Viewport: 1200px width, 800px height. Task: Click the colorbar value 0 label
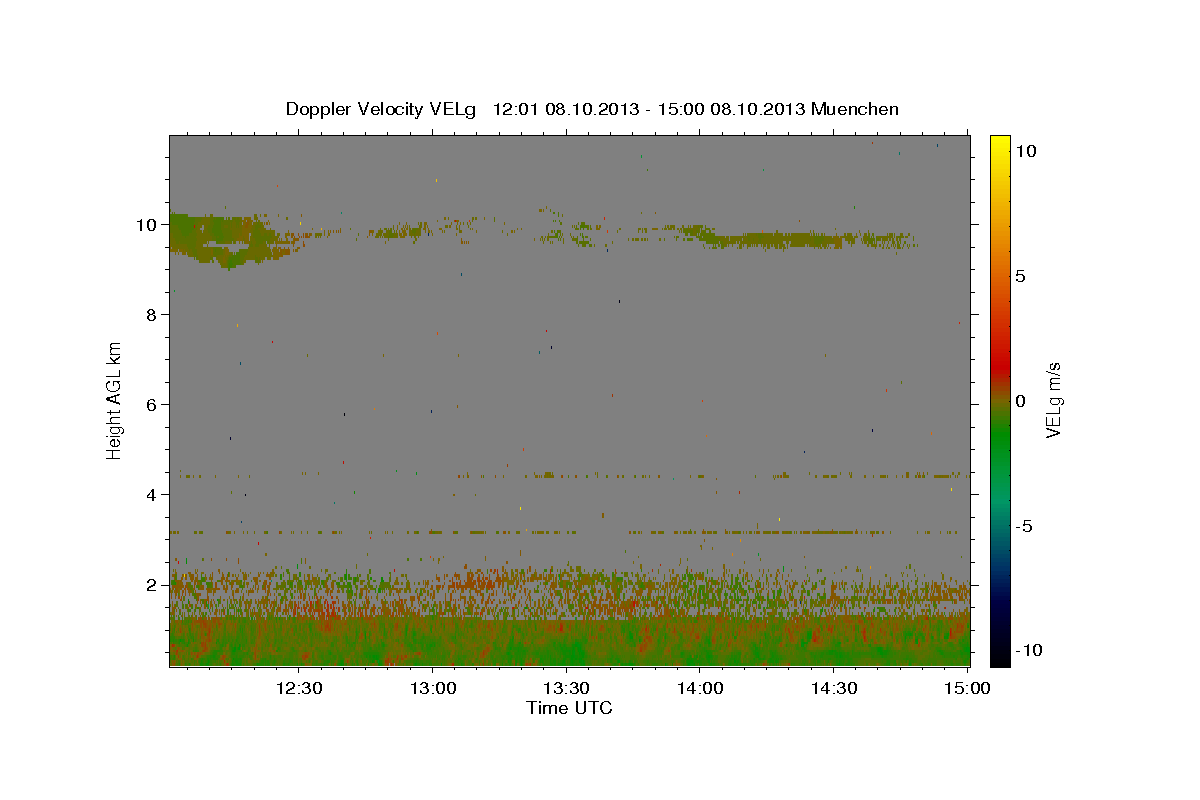point(1021,401)
